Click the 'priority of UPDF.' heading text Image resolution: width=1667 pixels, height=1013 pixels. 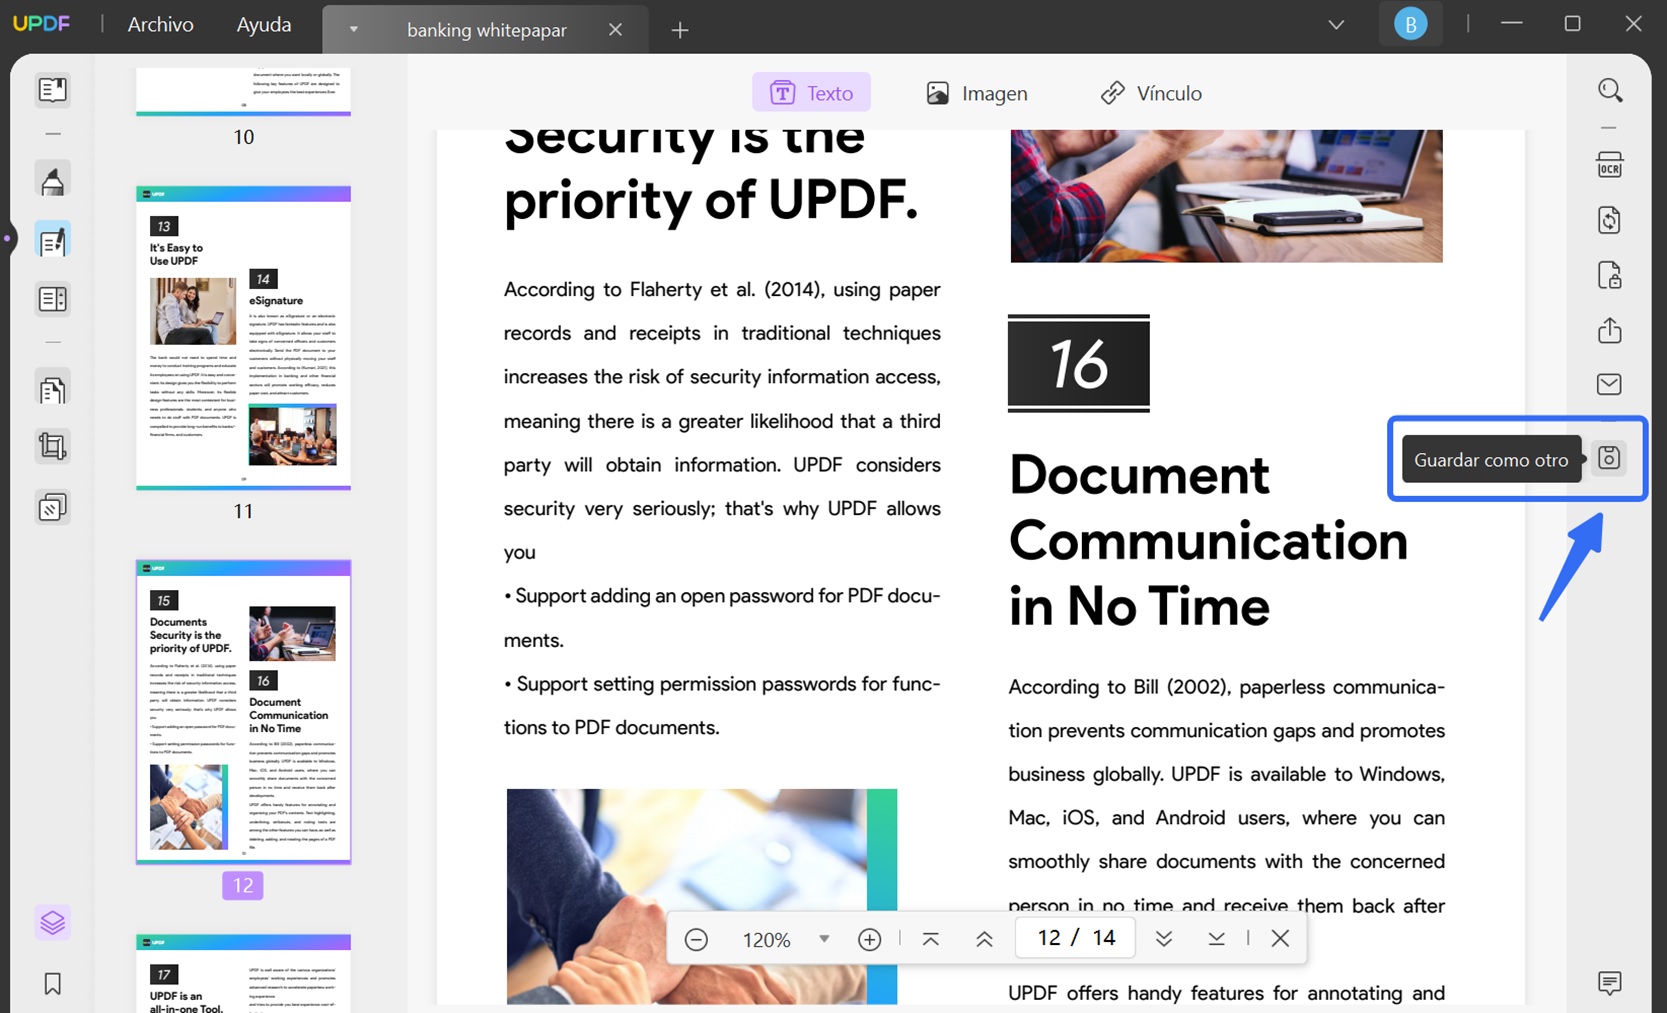click(x=710, y=200)
